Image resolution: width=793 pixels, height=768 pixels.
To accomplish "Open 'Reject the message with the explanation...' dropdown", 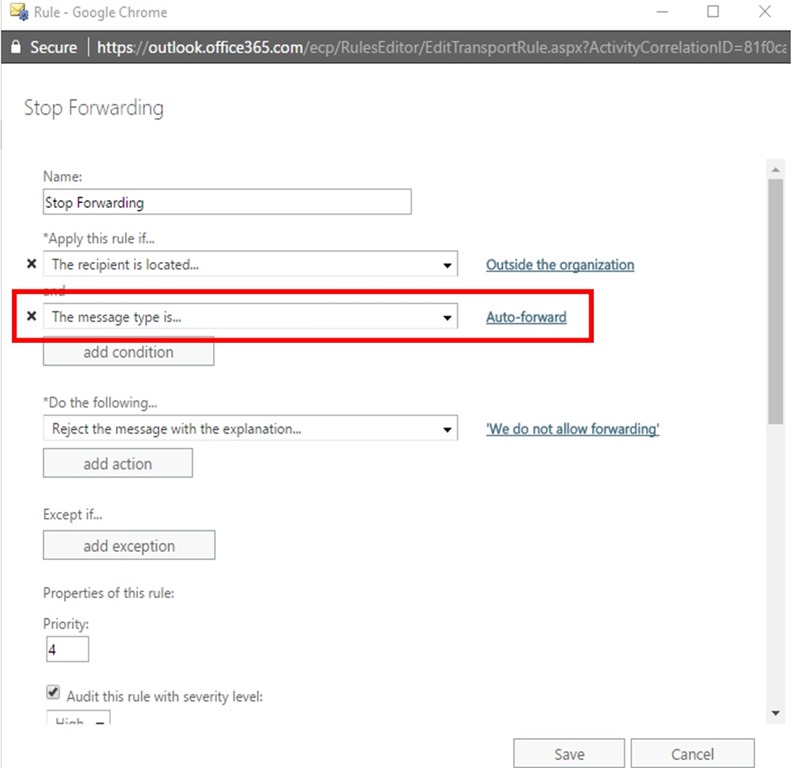I will 250,428.
